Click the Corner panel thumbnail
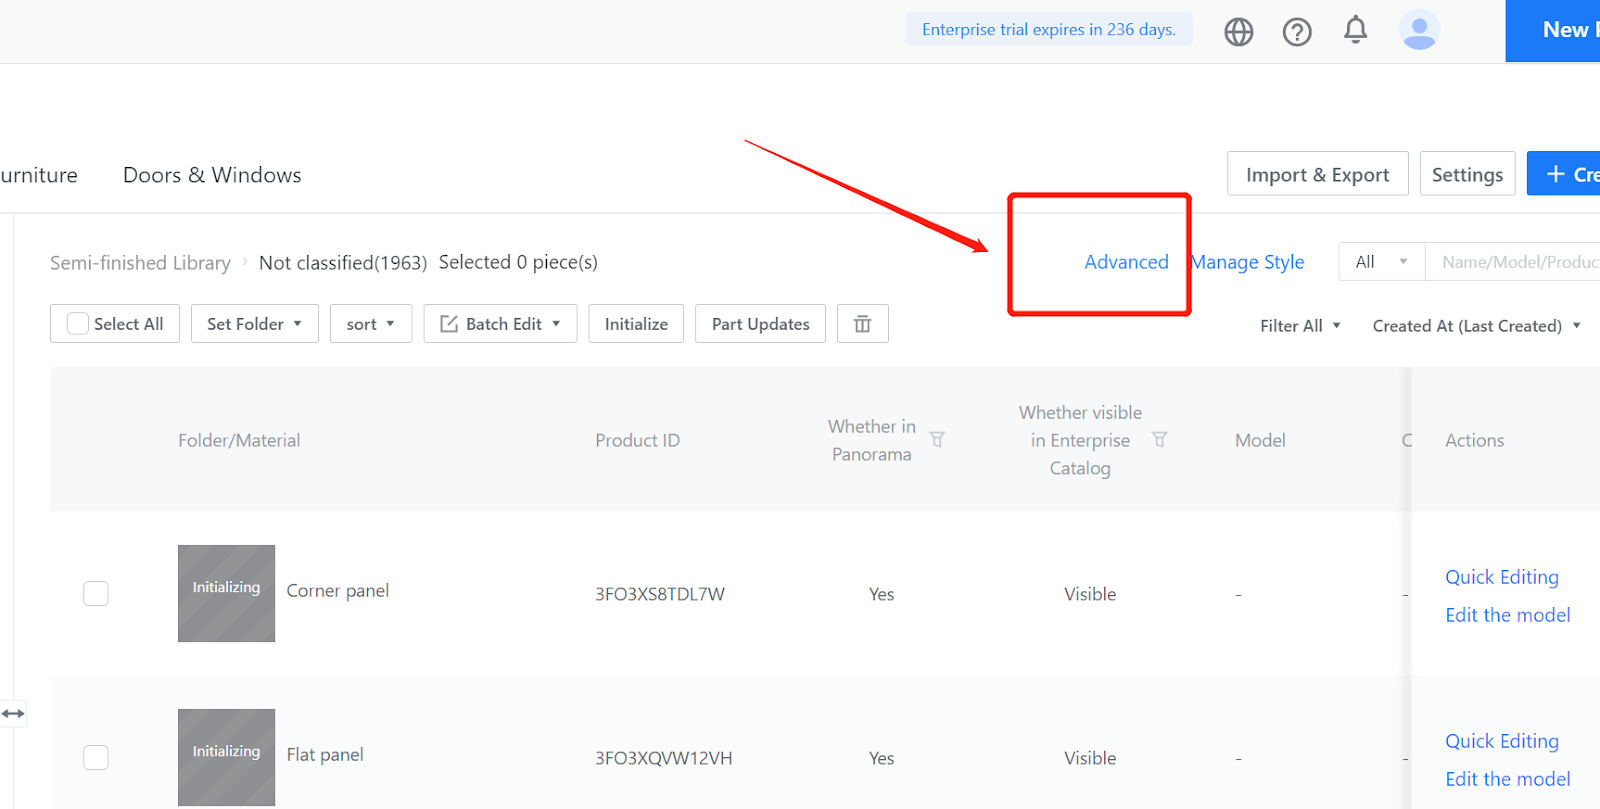The image size is (1600, 809). pos(226,593)
